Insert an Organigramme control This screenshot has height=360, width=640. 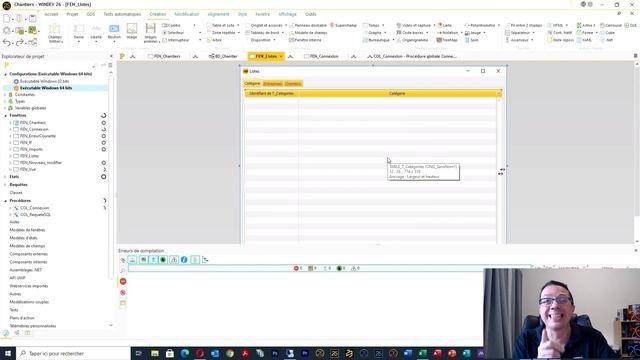click(412, 40)
